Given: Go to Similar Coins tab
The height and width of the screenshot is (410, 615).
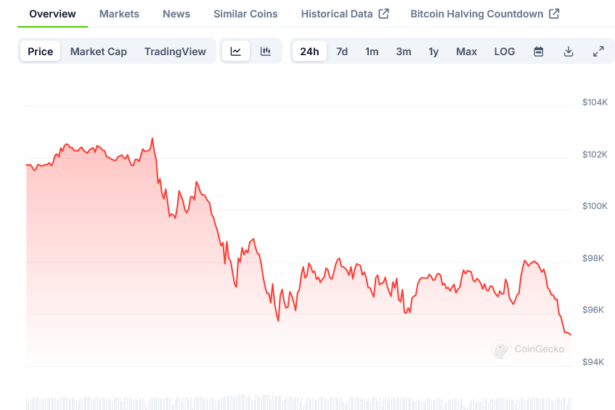Looking at the screenshot, I should tap(246, 14).
